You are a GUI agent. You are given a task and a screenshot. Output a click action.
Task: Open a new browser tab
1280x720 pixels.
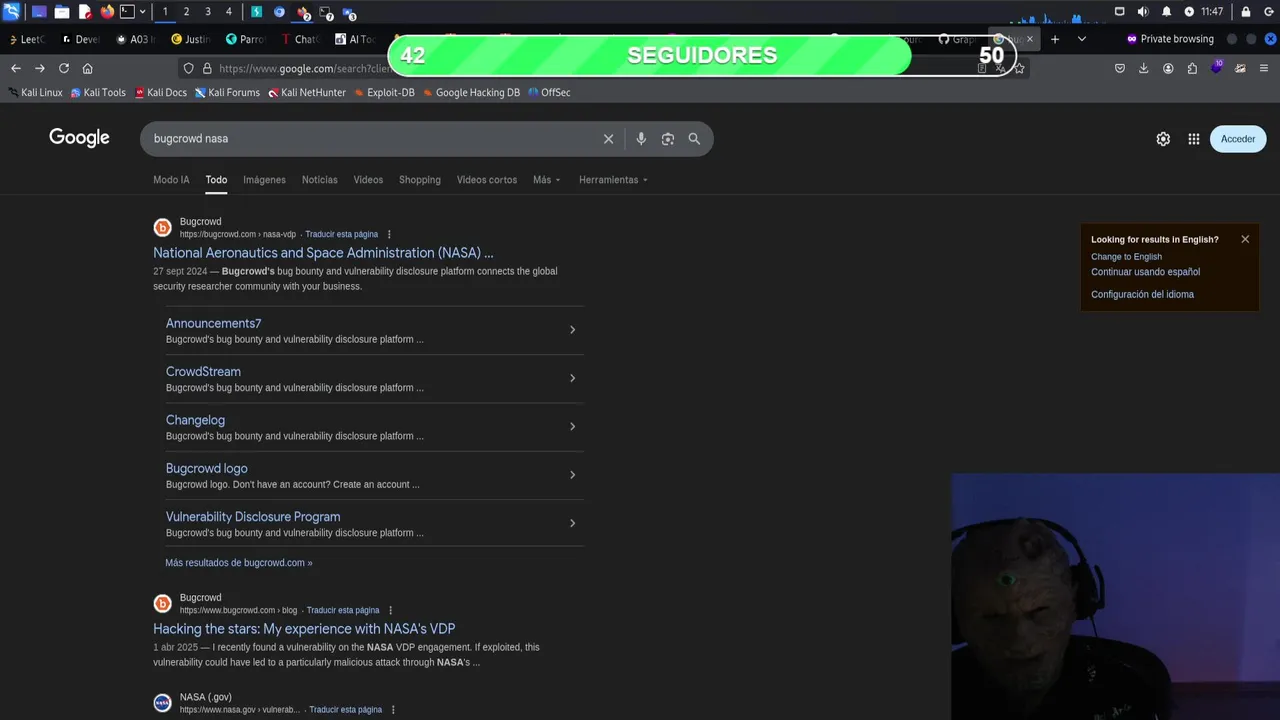[x=1054, y=39]
